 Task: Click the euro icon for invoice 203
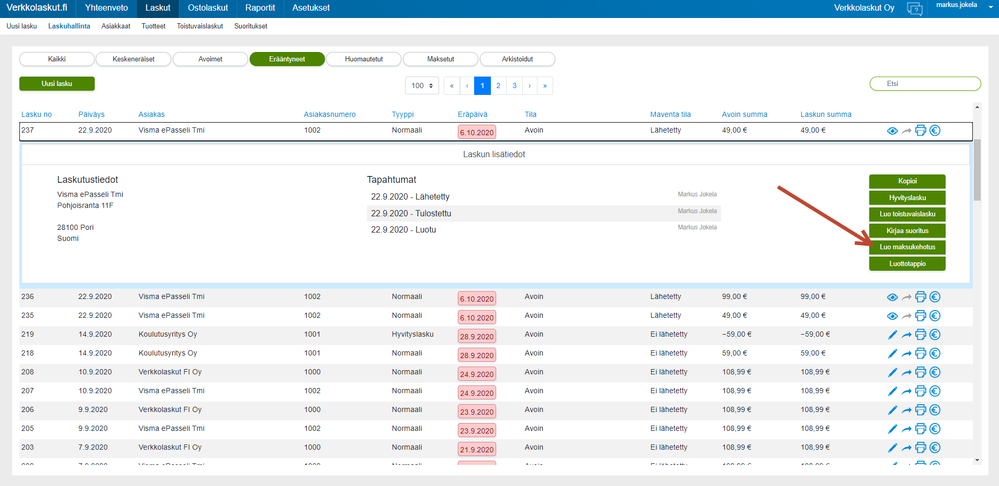click(935, 448)
